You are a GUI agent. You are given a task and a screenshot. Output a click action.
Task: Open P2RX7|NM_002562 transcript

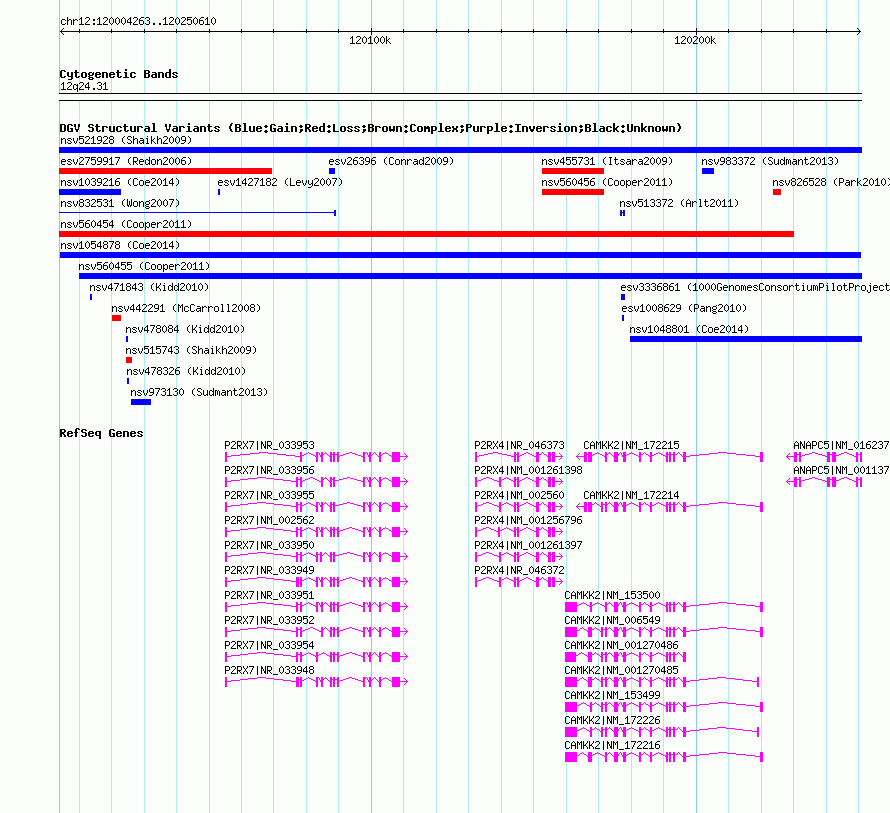click(316, 531)
